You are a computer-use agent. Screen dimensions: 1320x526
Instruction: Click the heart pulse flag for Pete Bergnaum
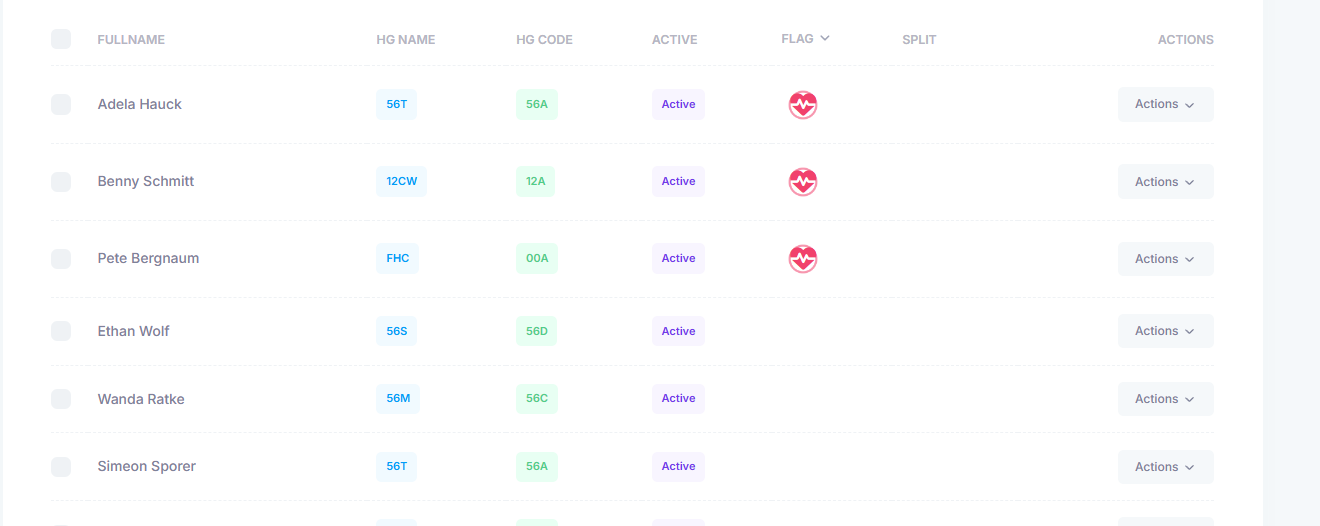coord(803,259)
